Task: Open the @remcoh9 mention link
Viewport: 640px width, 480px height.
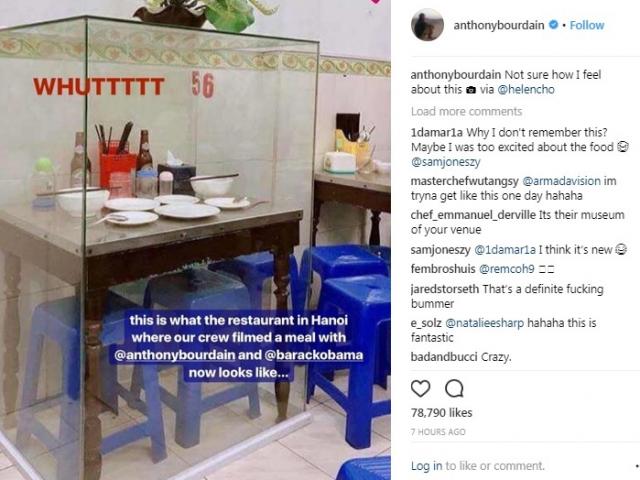Action: [x=507, y=269]
